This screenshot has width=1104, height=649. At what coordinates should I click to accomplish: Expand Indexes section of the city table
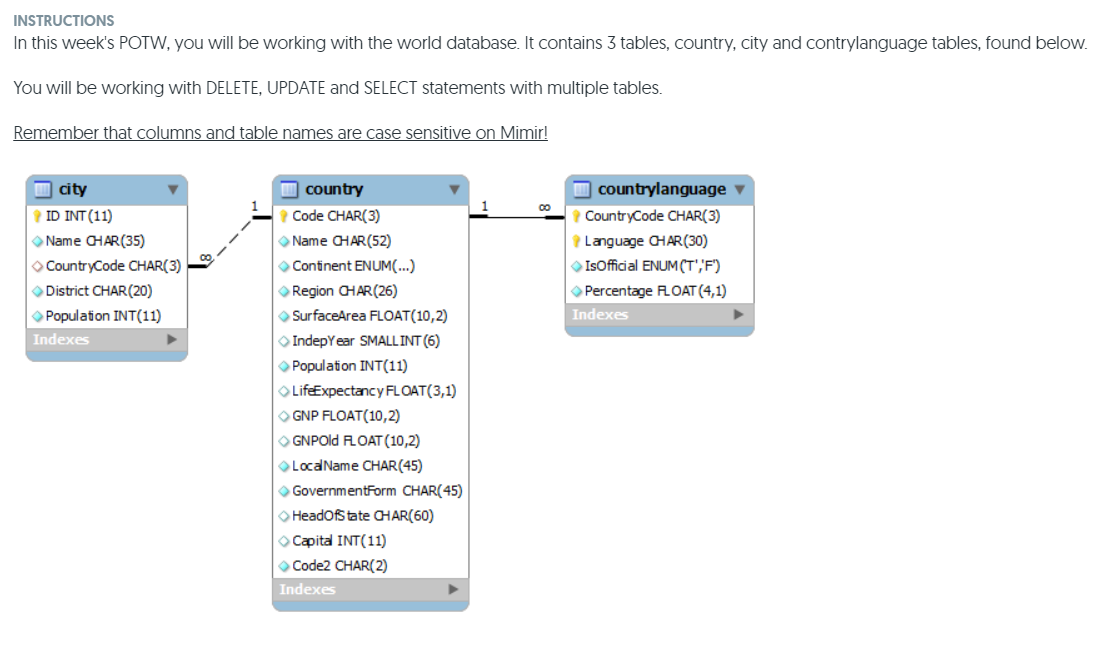coord(172,339)
